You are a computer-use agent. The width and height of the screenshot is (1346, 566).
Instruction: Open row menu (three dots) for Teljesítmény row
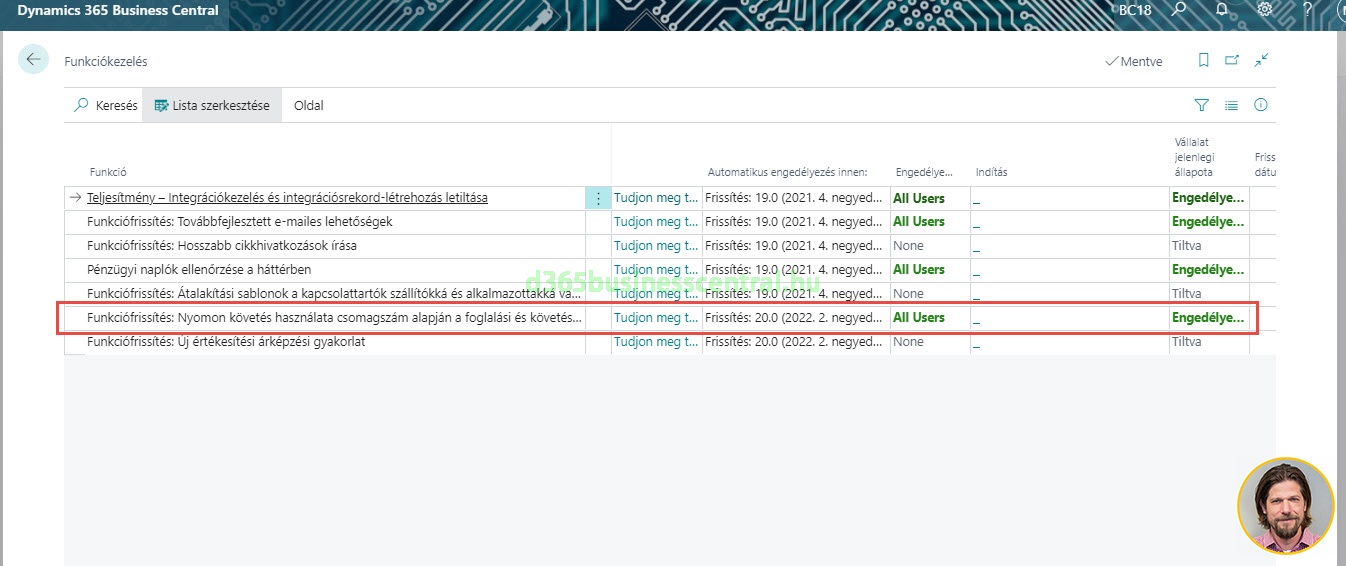[598, 198]
